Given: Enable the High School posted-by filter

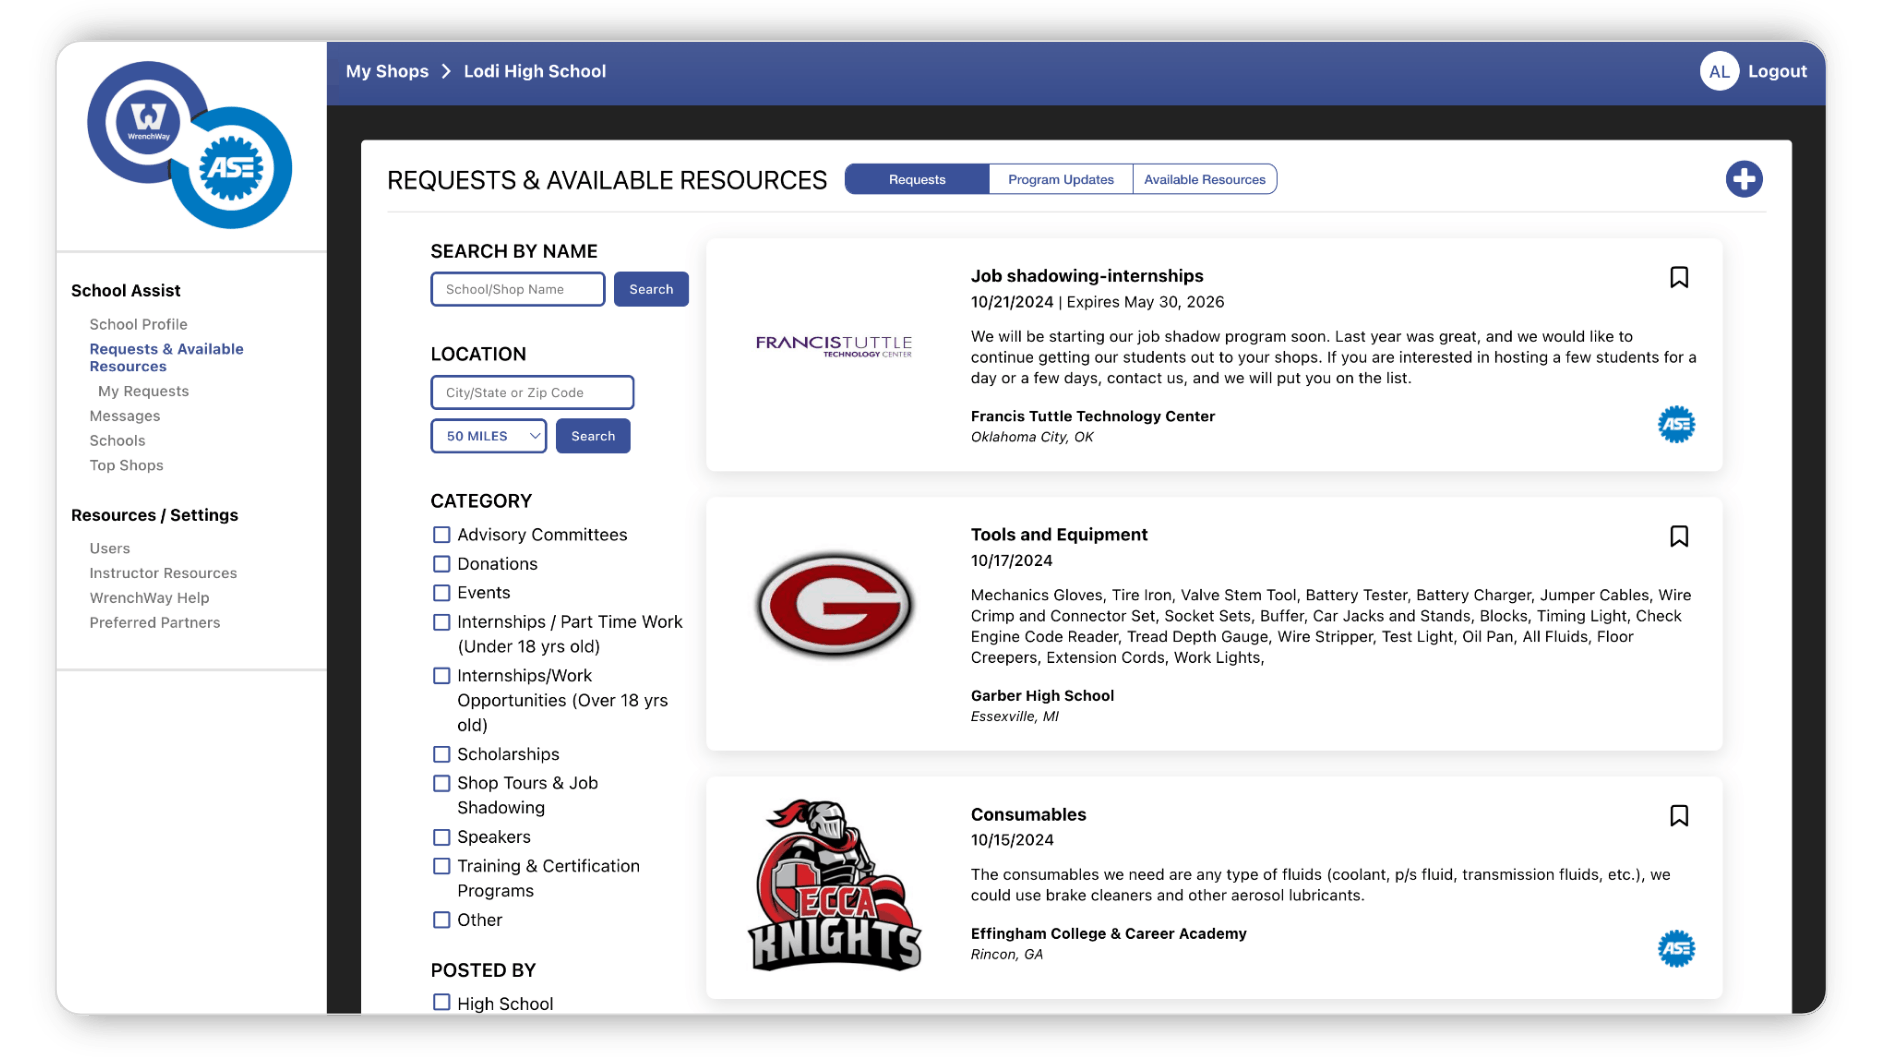Looking at the screenshot, I should click(x=441, y=1001).
